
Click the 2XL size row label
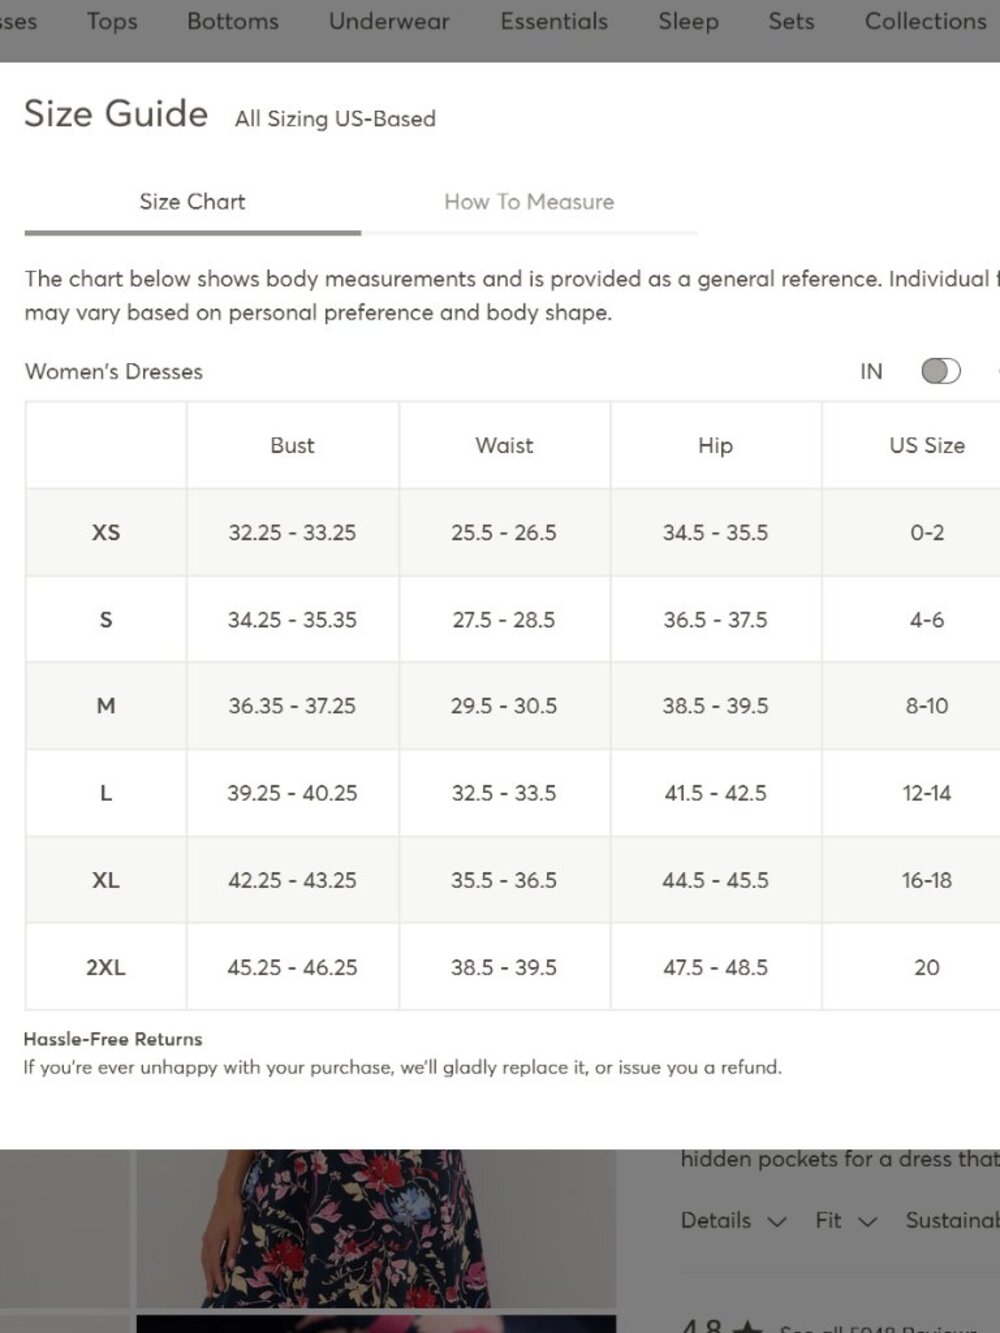pos(106,967)
